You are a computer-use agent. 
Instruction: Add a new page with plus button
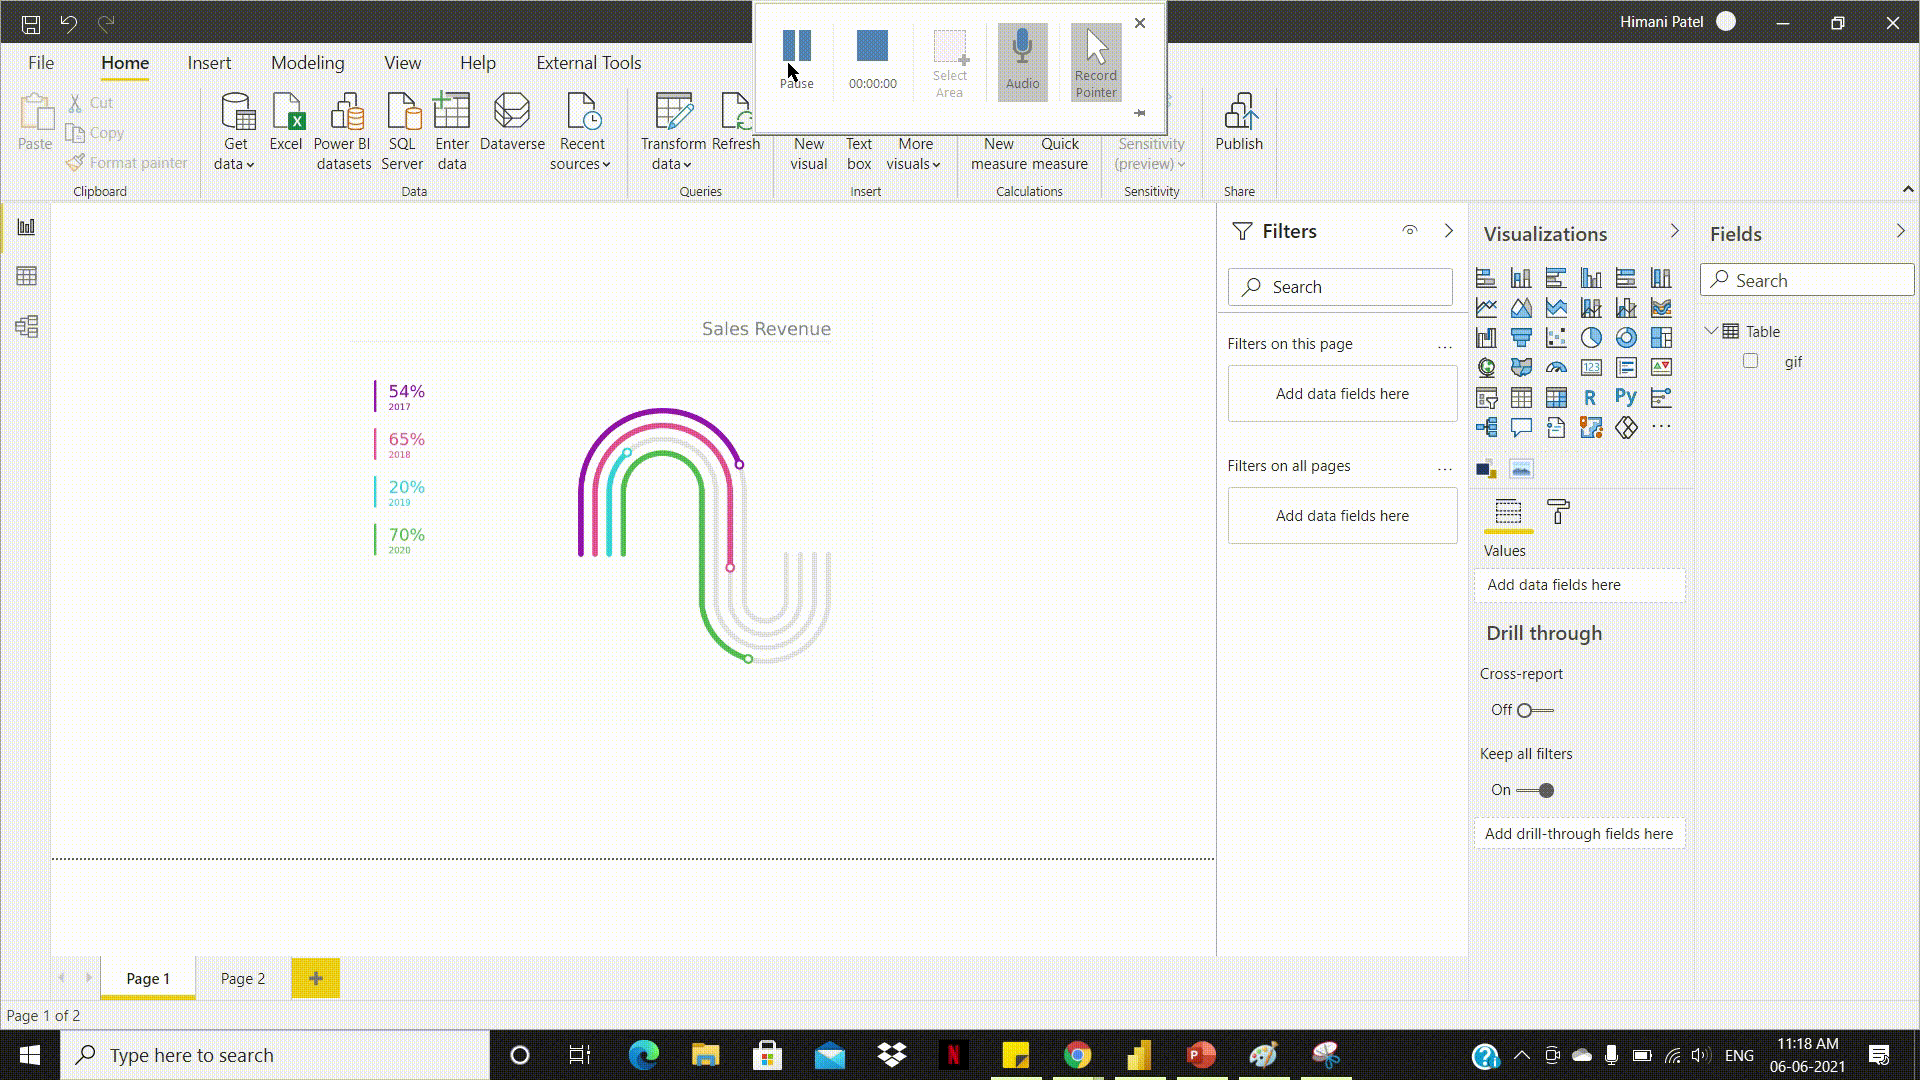pyautogui.click(x=316, y=978)
